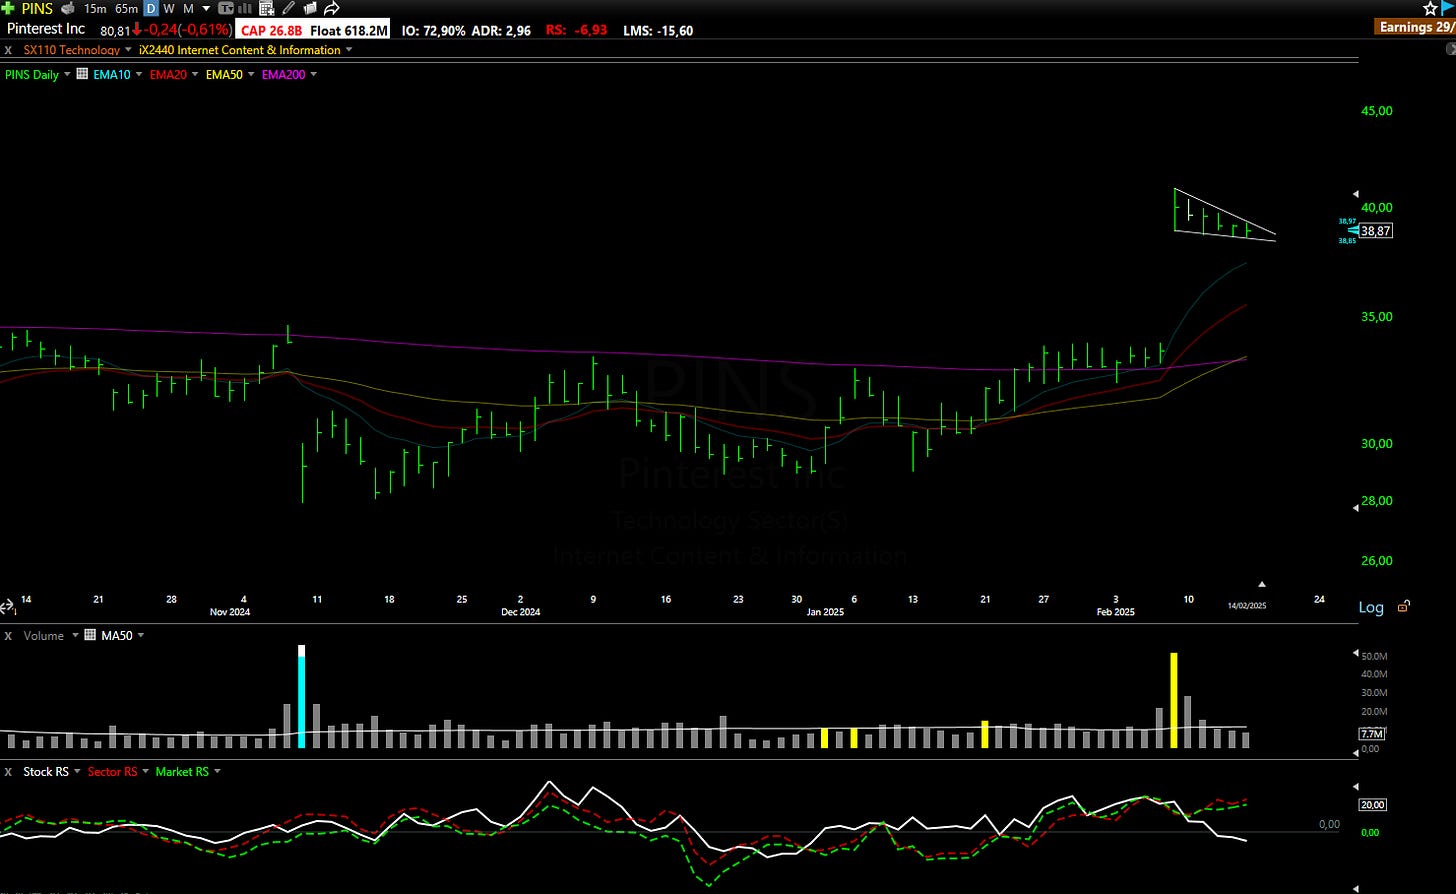The image size is (1456, 894).
Task: Click the 7.7M volume average label
Action: pyautogui.click(x=1371, y=734)
